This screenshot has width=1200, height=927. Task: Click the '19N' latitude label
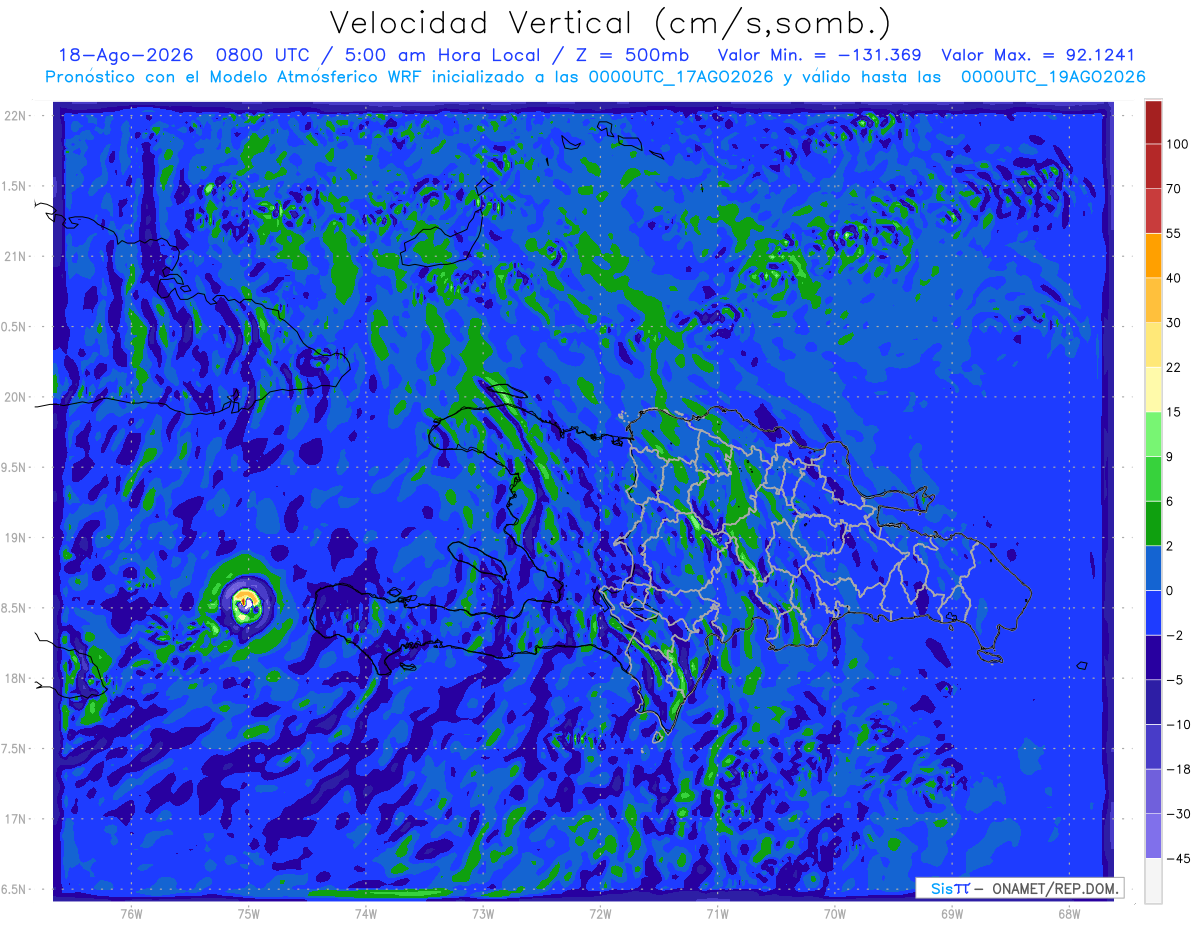pos(16,538)
